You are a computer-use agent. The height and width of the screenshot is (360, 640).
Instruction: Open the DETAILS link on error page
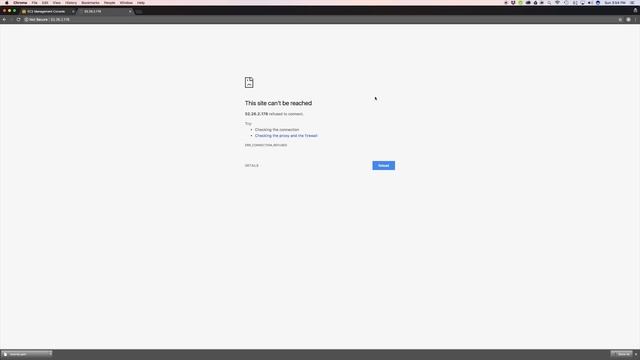251,165
